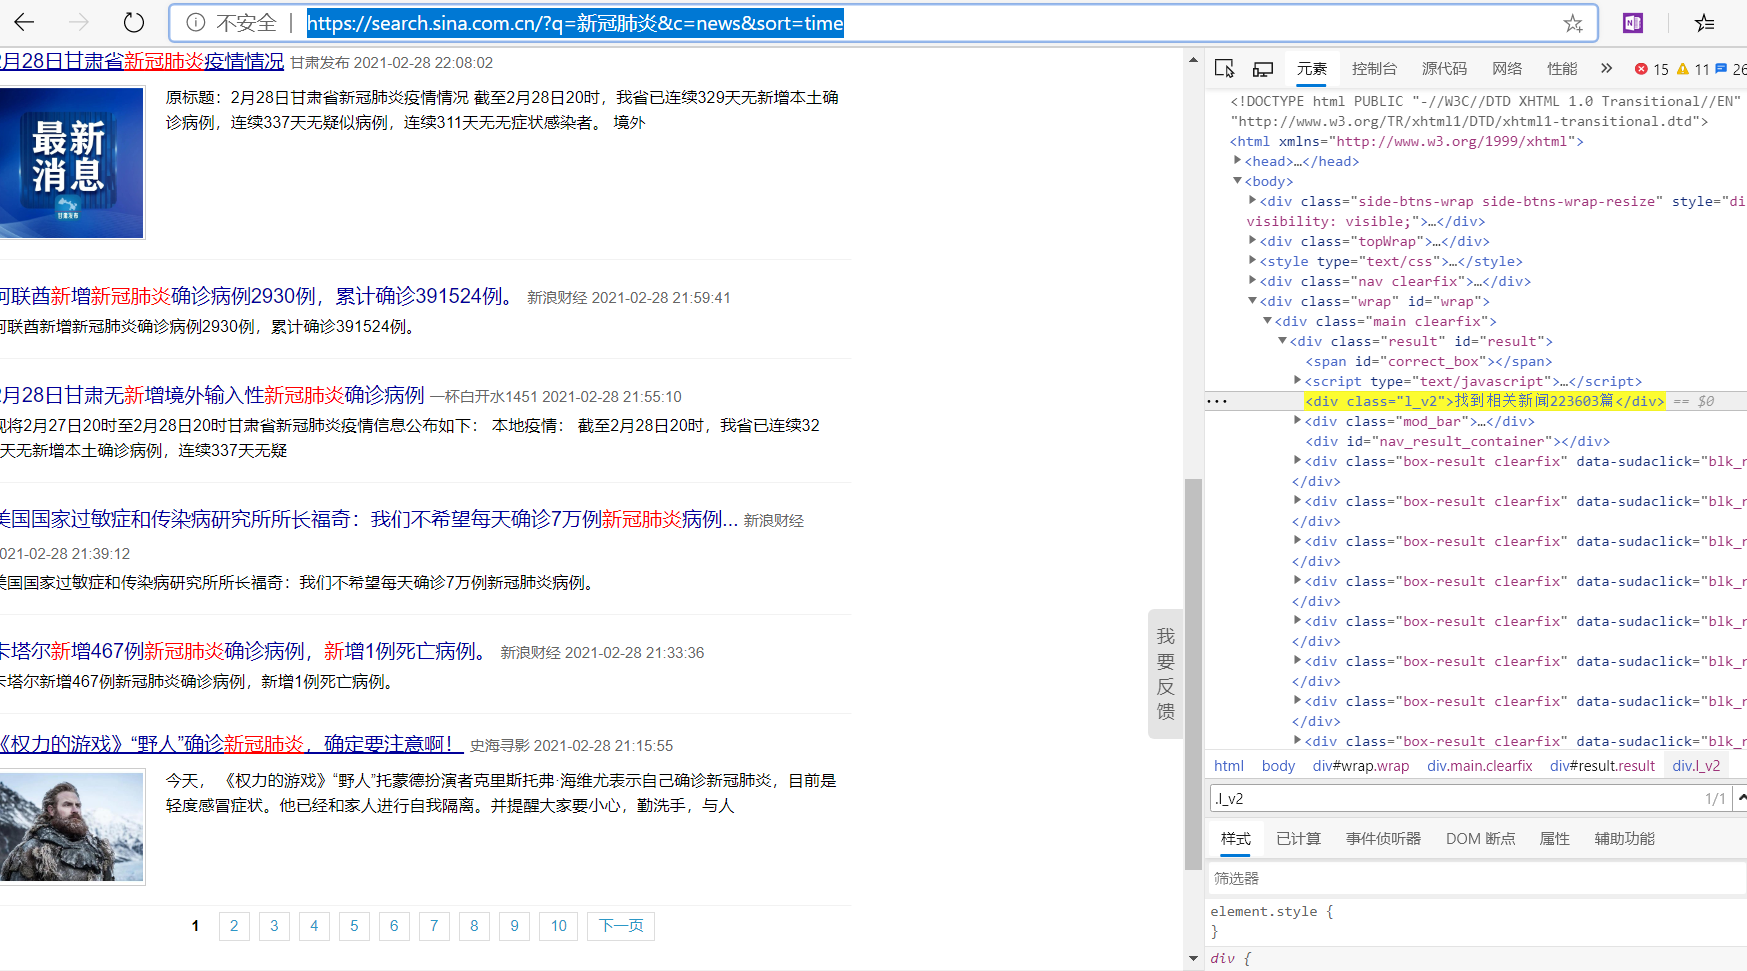Open the OneNote extension icon
Viewport: 1747px width, 971px height.
pyautogui.click(x=1633, y=22)
